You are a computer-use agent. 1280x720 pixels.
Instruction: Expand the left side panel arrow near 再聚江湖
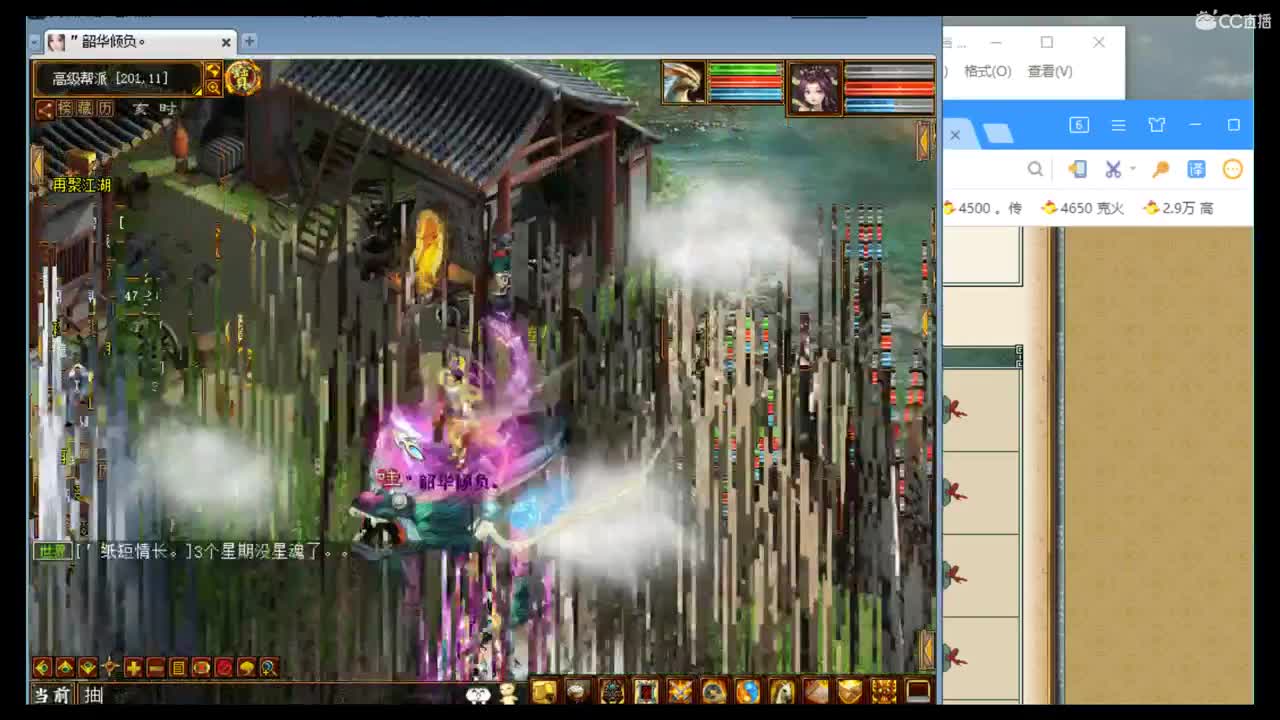tap(37, 165)
